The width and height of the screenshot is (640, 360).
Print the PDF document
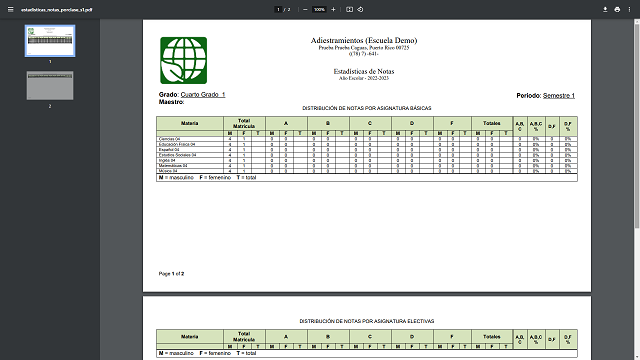point(617,9)
